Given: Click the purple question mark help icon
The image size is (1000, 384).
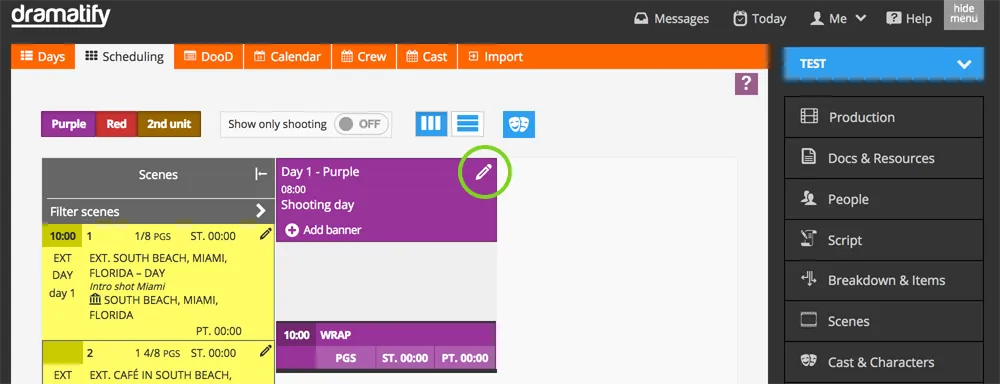Looking at the screenshot, I should click(746, 84).
